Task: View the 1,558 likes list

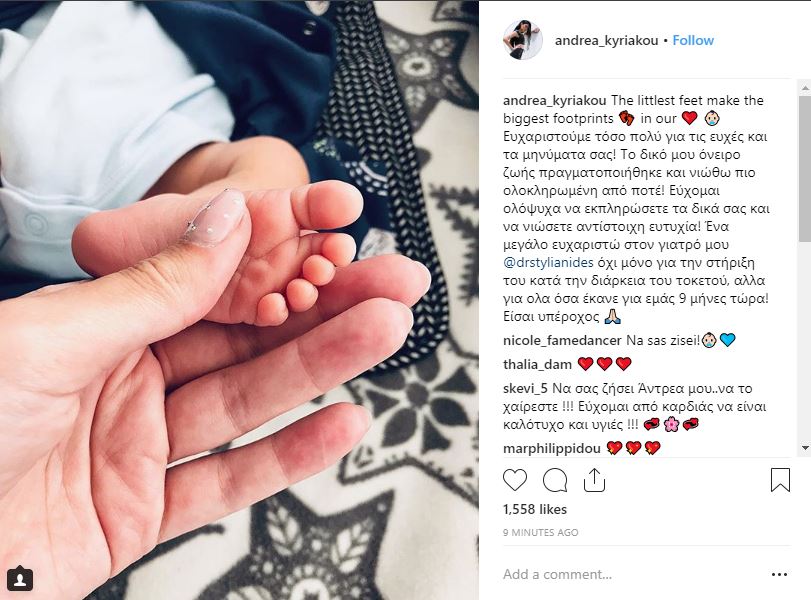Action: (x=535, y=509)
